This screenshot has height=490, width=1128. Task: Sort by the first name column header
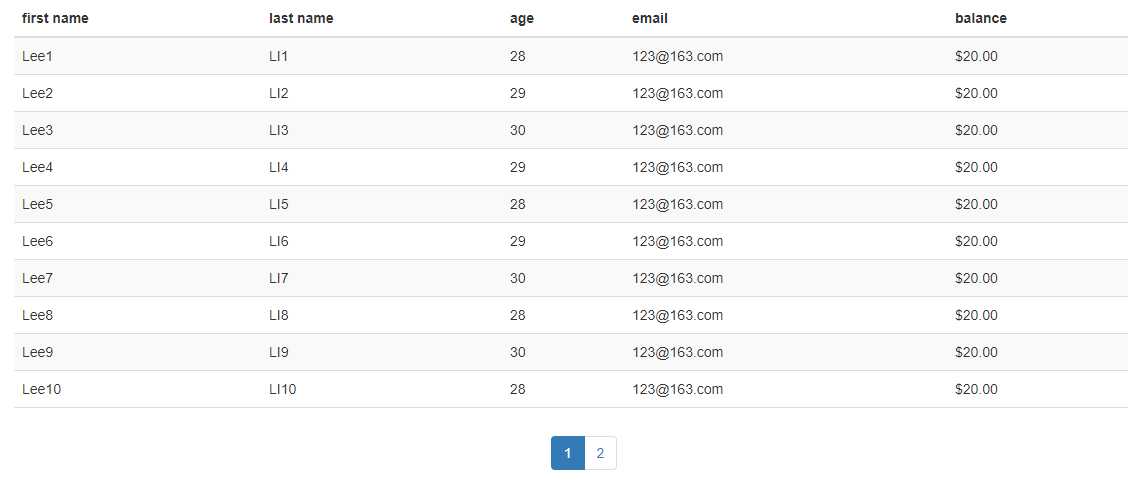(x=55, y=19)
